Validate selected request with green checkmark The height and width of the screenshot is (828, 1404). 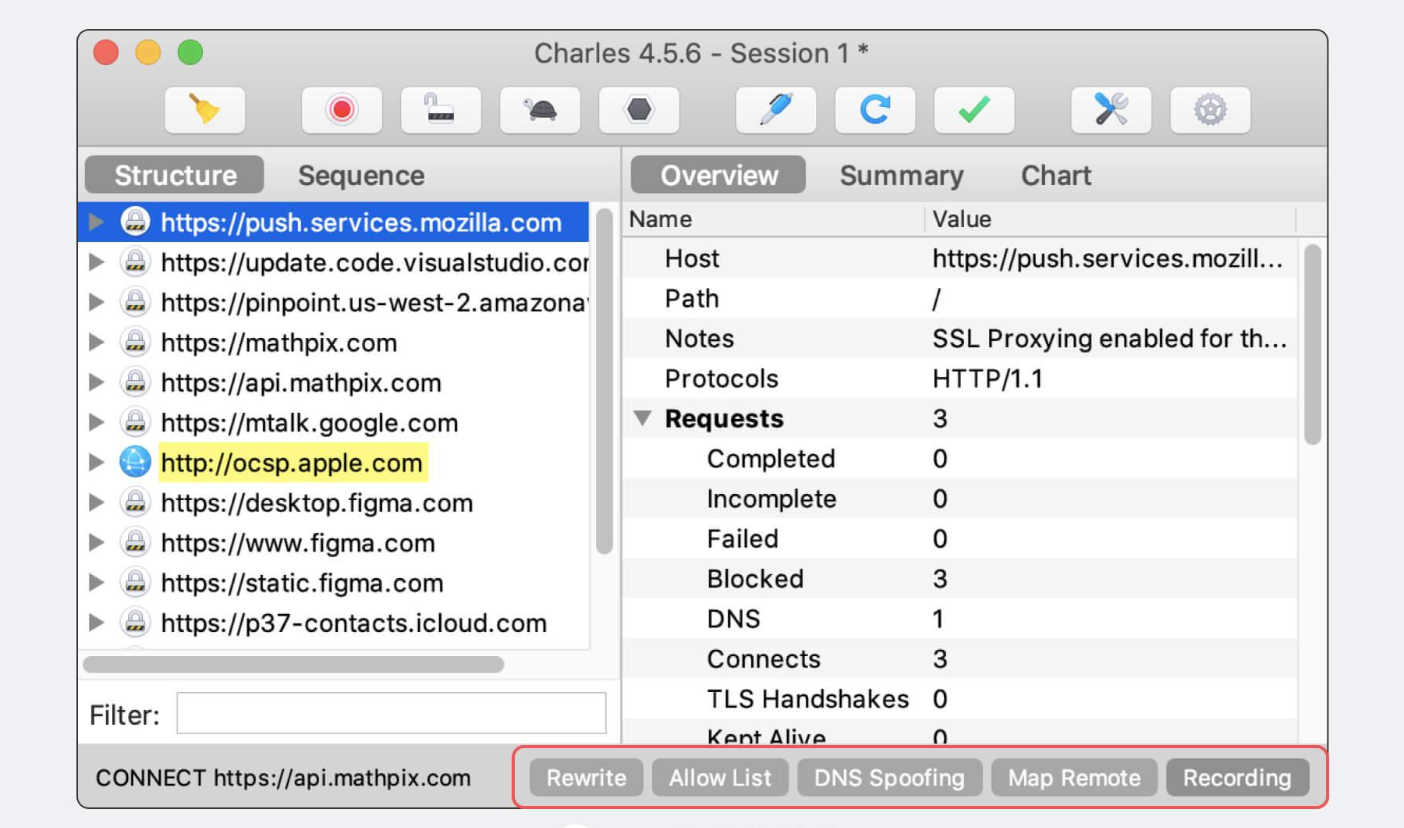pos(974,110)
